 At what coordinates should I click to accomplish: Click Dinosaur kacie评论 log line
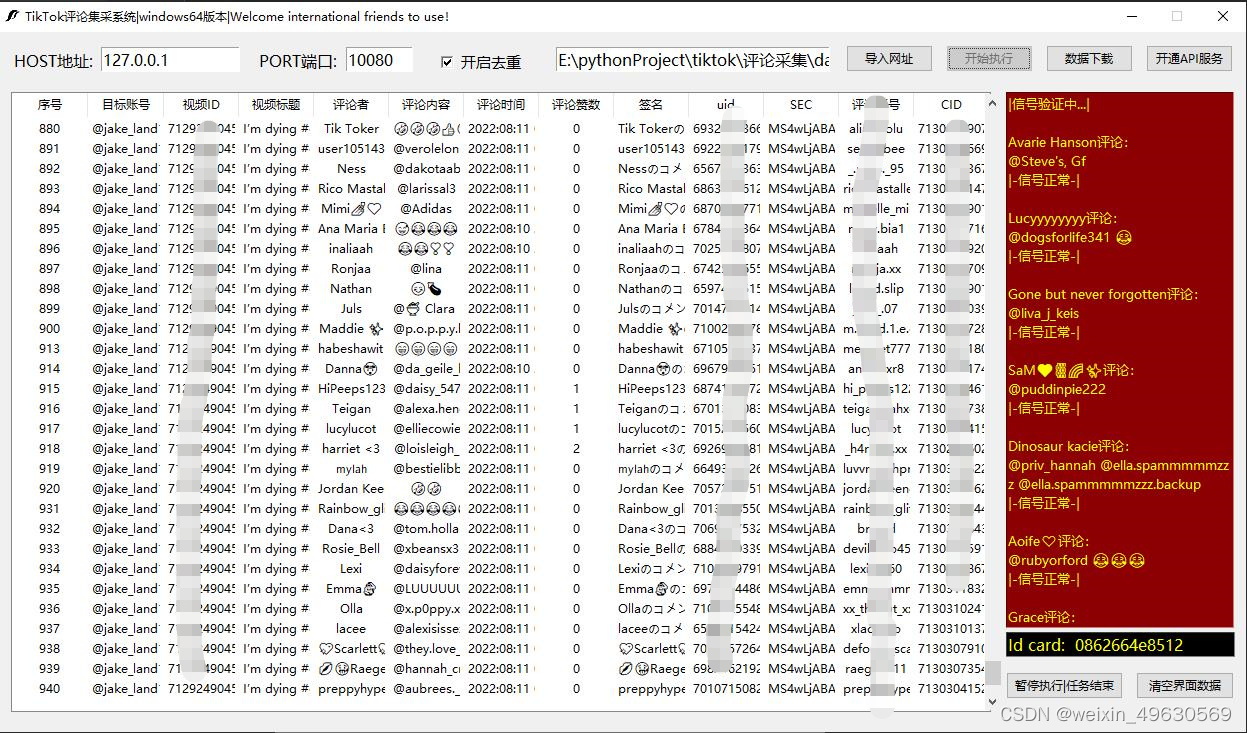tap(1068, 446)
